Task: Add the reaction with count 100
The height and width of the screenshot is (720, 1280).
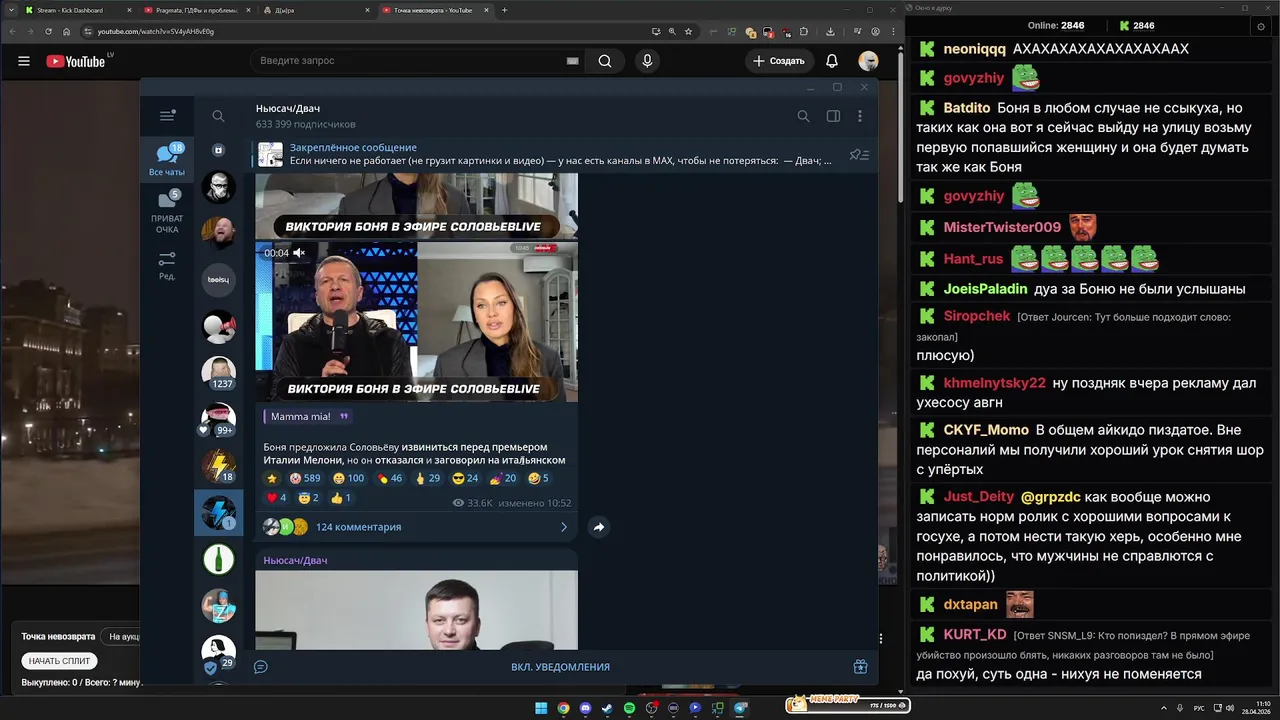Action: coord(348,478)
